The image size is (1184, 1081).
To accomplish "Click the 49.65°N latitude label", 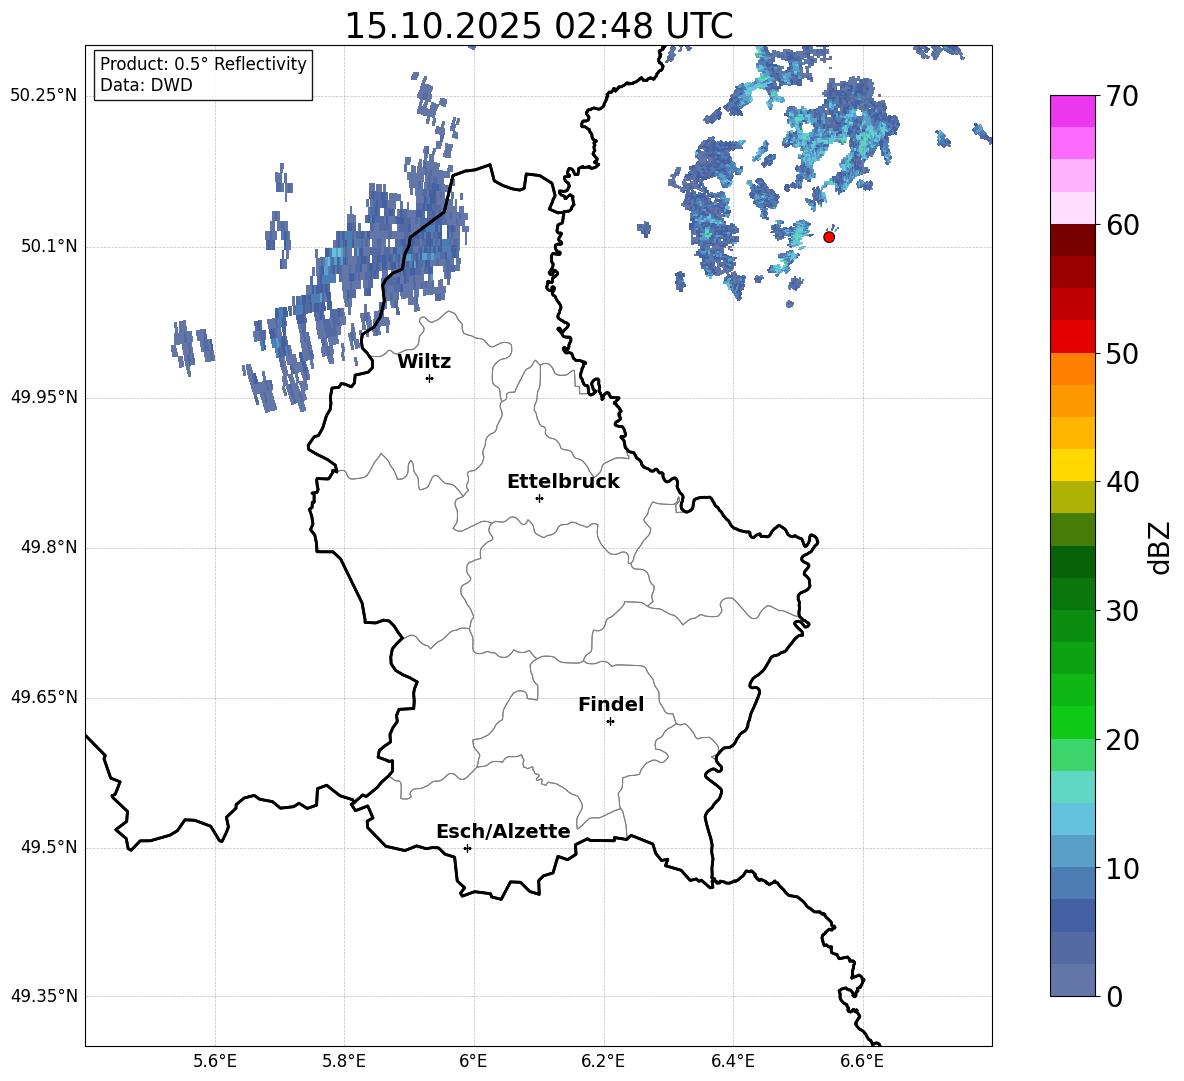I will click(44, 697).
